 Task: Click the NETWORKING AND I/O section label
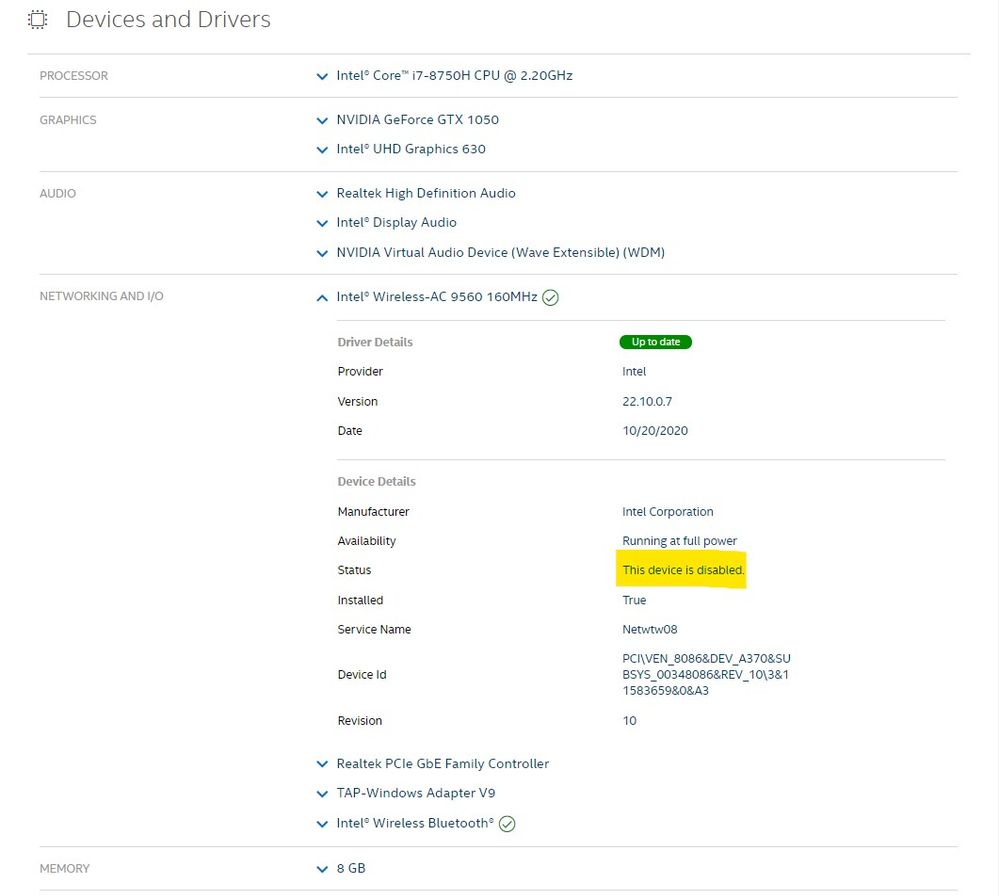101,296
